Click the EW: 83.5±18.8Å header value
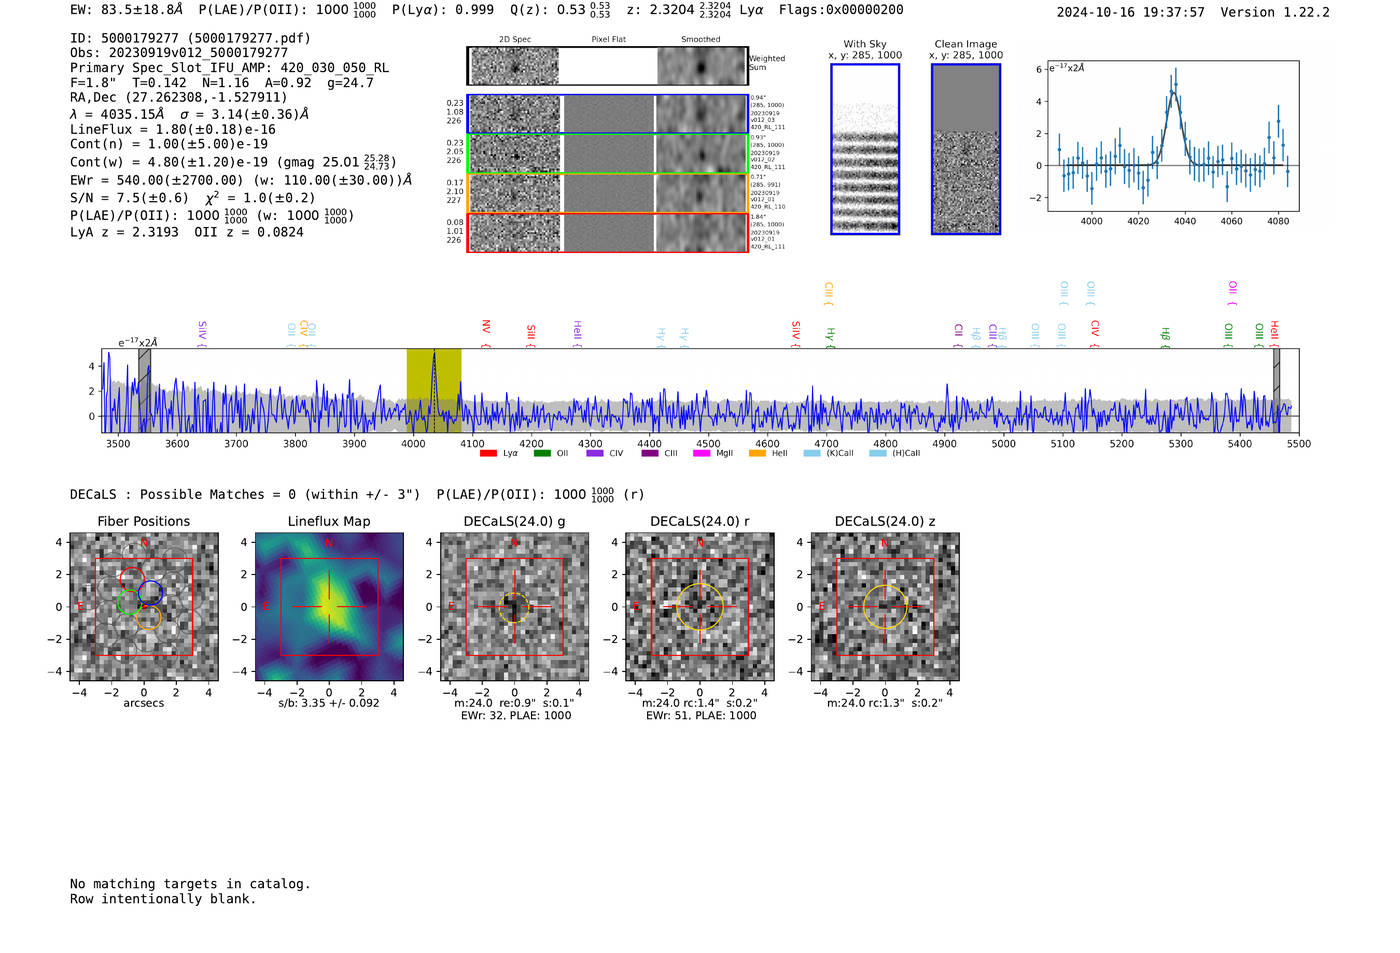 [x=127, y=10]
